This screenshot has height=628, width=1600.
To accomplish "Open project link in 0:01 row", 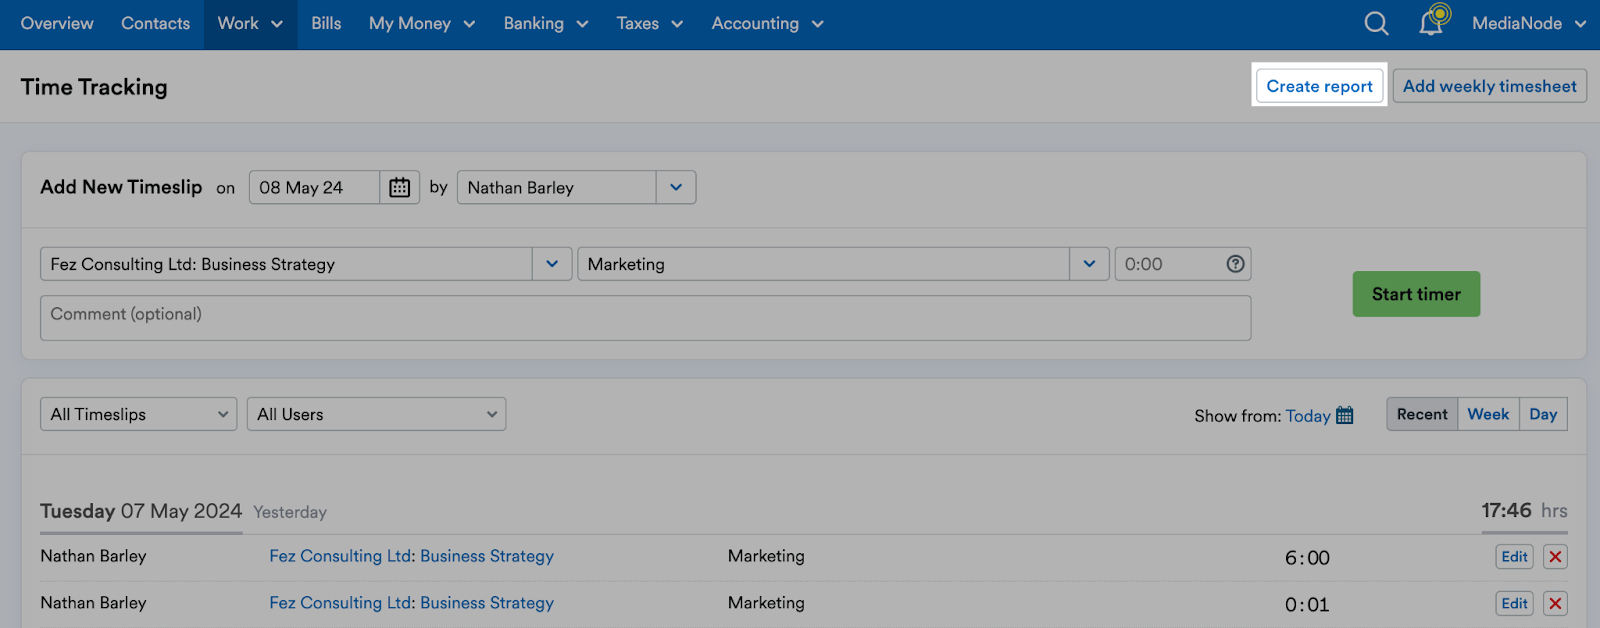I will [x=411, y=603].
